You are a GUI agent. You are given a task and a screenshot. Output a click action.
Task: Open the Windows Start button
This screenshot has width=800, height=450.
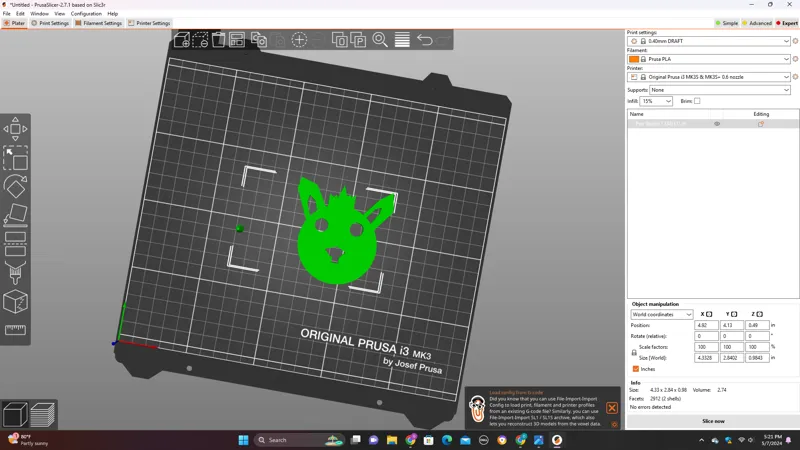pyautogui.click(x=243, y=440)
